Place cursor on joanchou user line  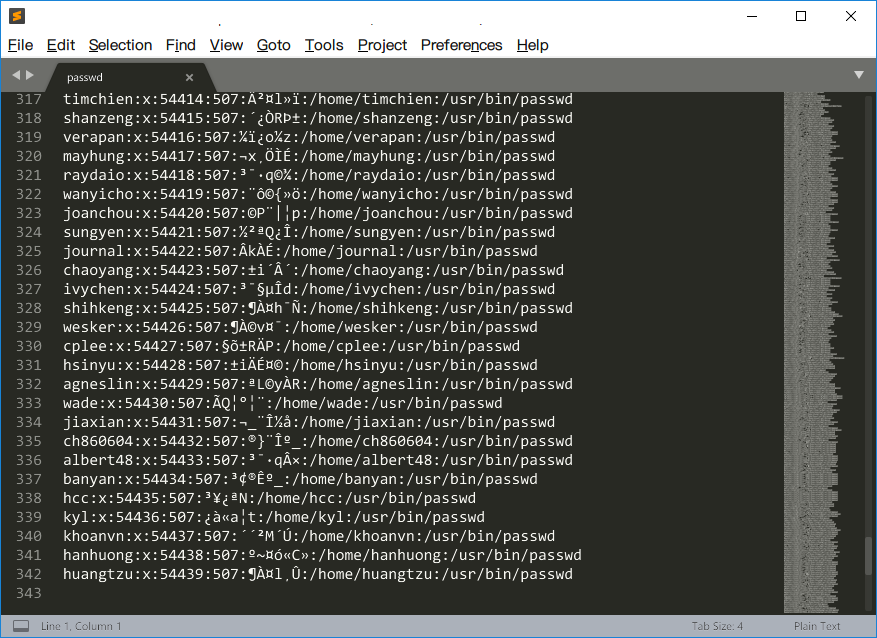pyautogui.click(x=318, y=213)
